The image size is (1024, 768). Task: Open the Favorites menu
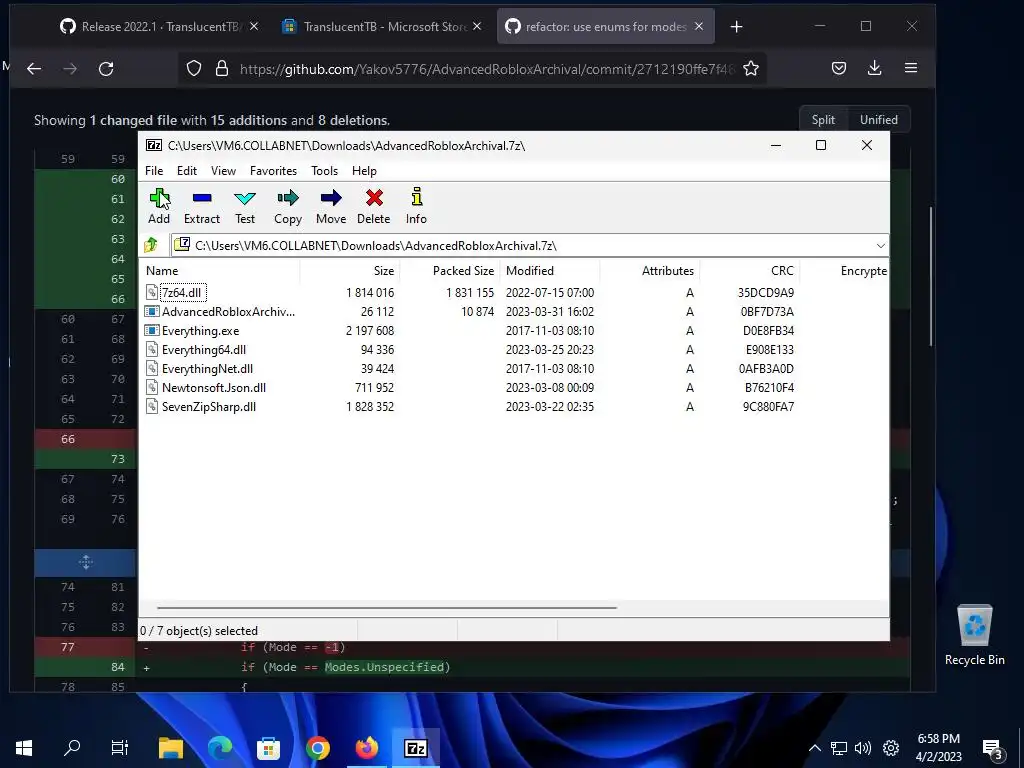click(x=273, y=170)
